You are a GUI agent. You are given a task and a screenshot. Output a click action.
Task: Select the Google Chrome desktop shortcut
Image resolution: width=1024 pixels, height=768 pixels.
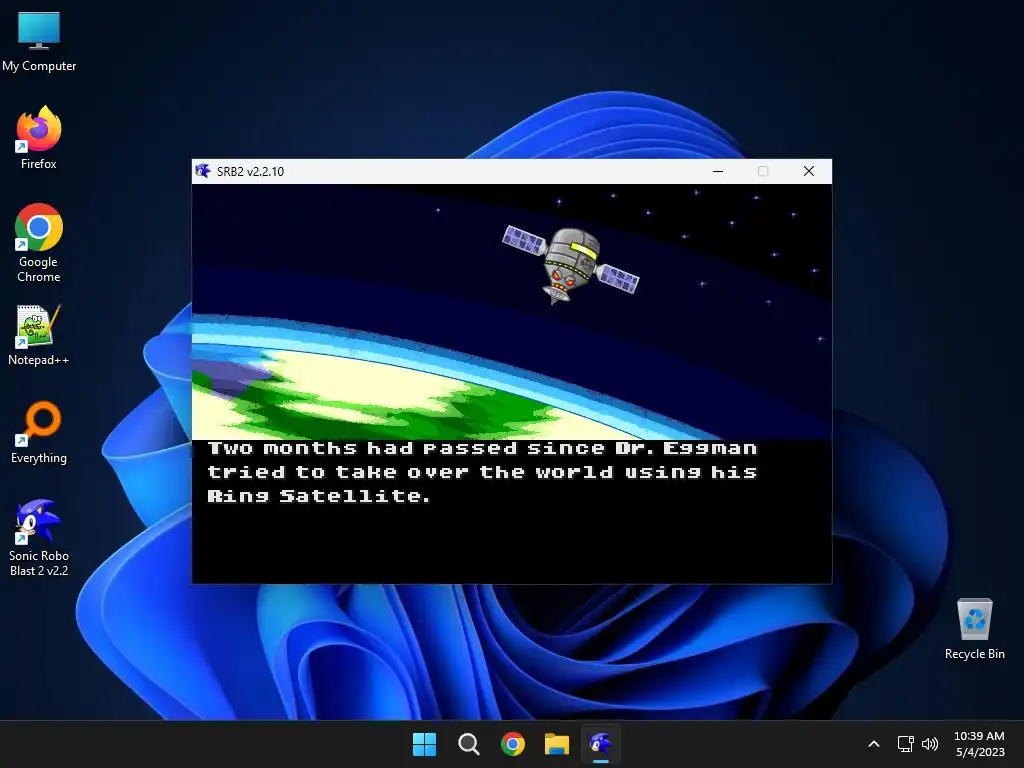point(39,243)
